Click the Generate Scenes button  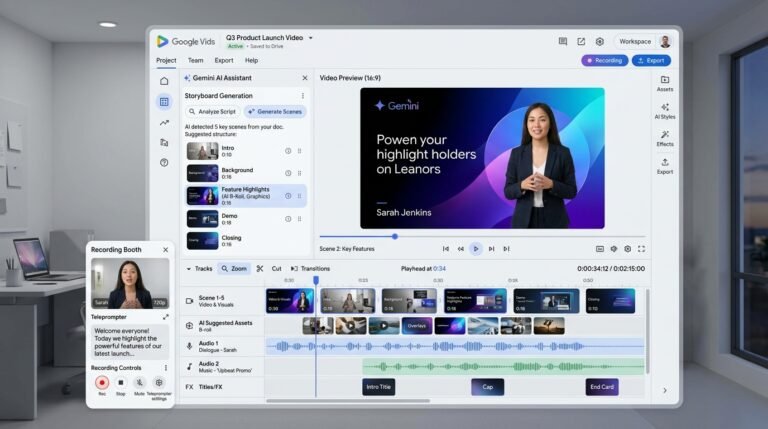(x=275, y=112)
